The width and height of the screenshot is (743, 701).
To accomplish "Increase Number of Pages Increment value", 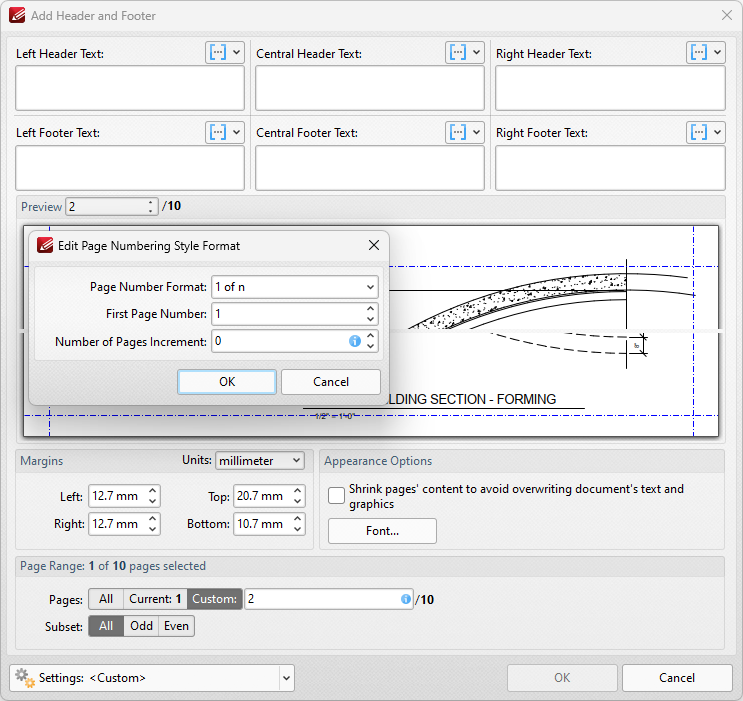I will pos(371,336).
